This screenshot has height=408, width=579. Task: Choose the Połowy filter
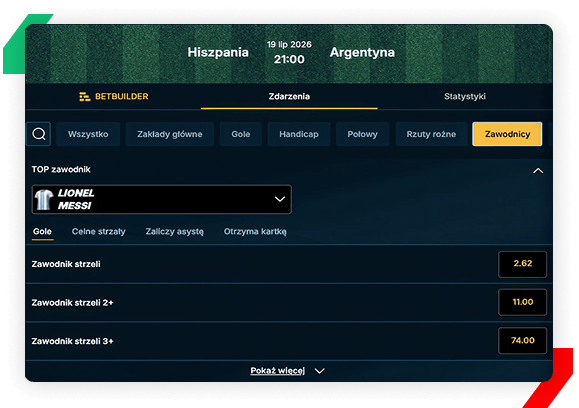point(362,134)
